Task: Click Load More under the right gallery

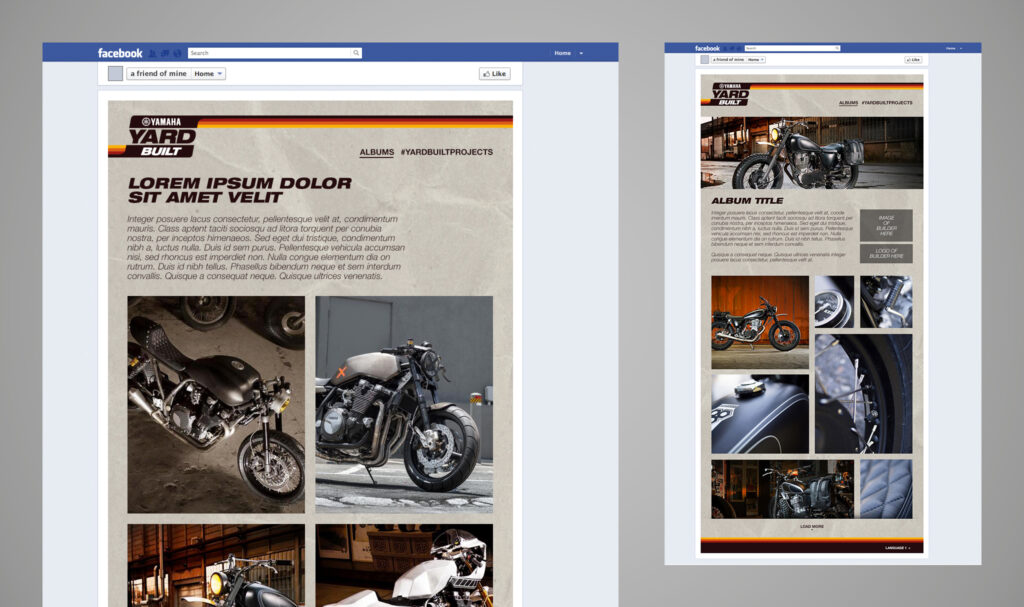Action: click(812, 526)
